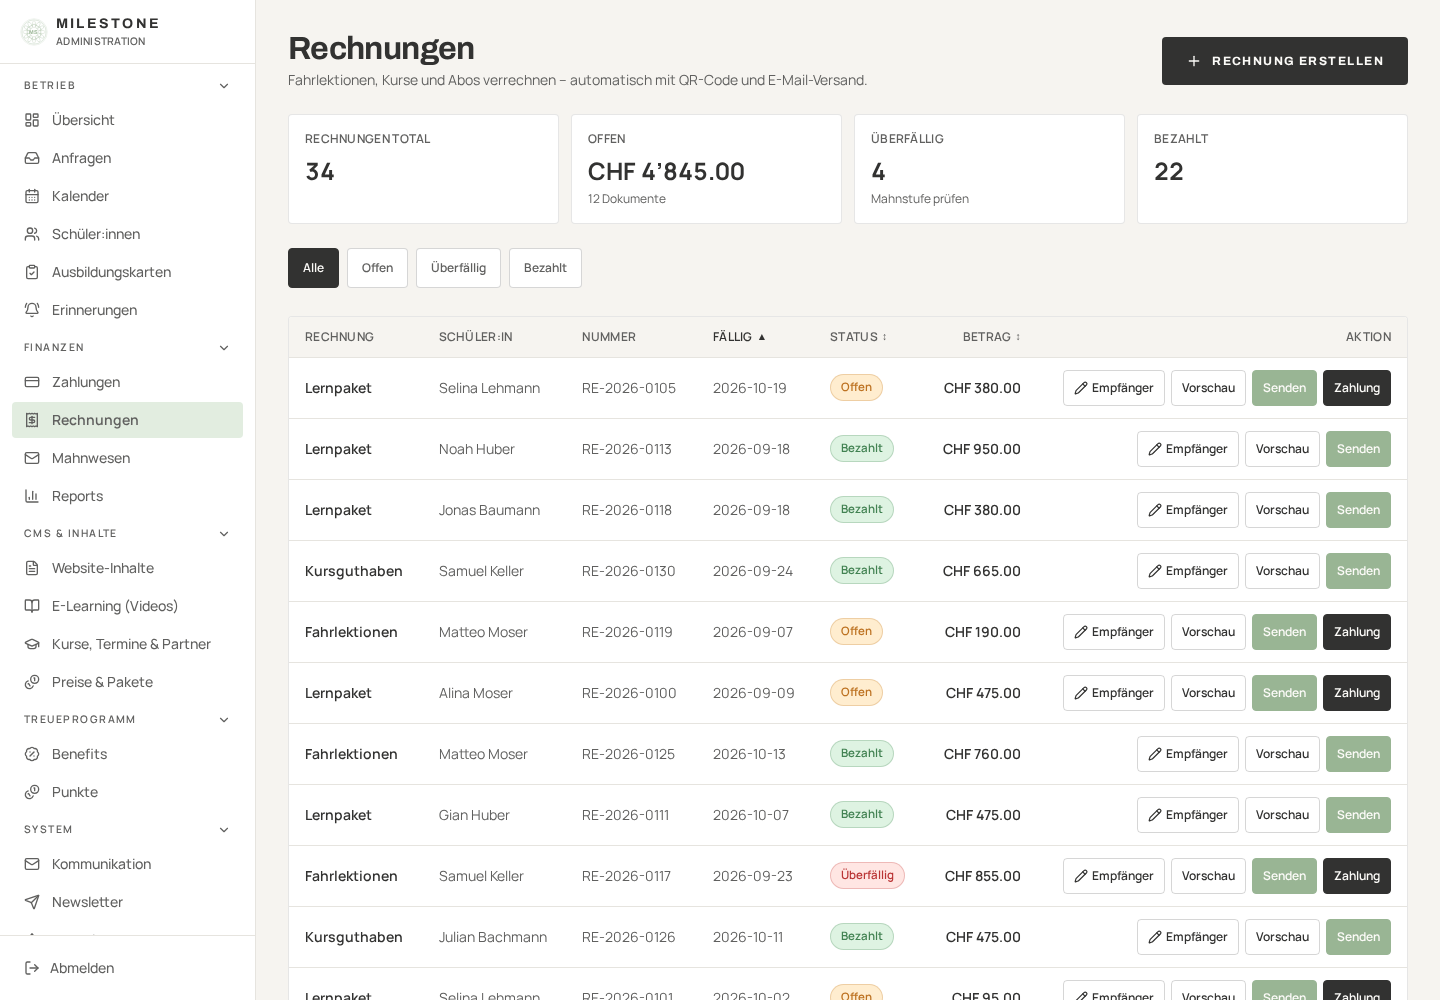Open E-Learning (Videos) book icon
Screen dimensions: 1440x1000
(32, 606)
